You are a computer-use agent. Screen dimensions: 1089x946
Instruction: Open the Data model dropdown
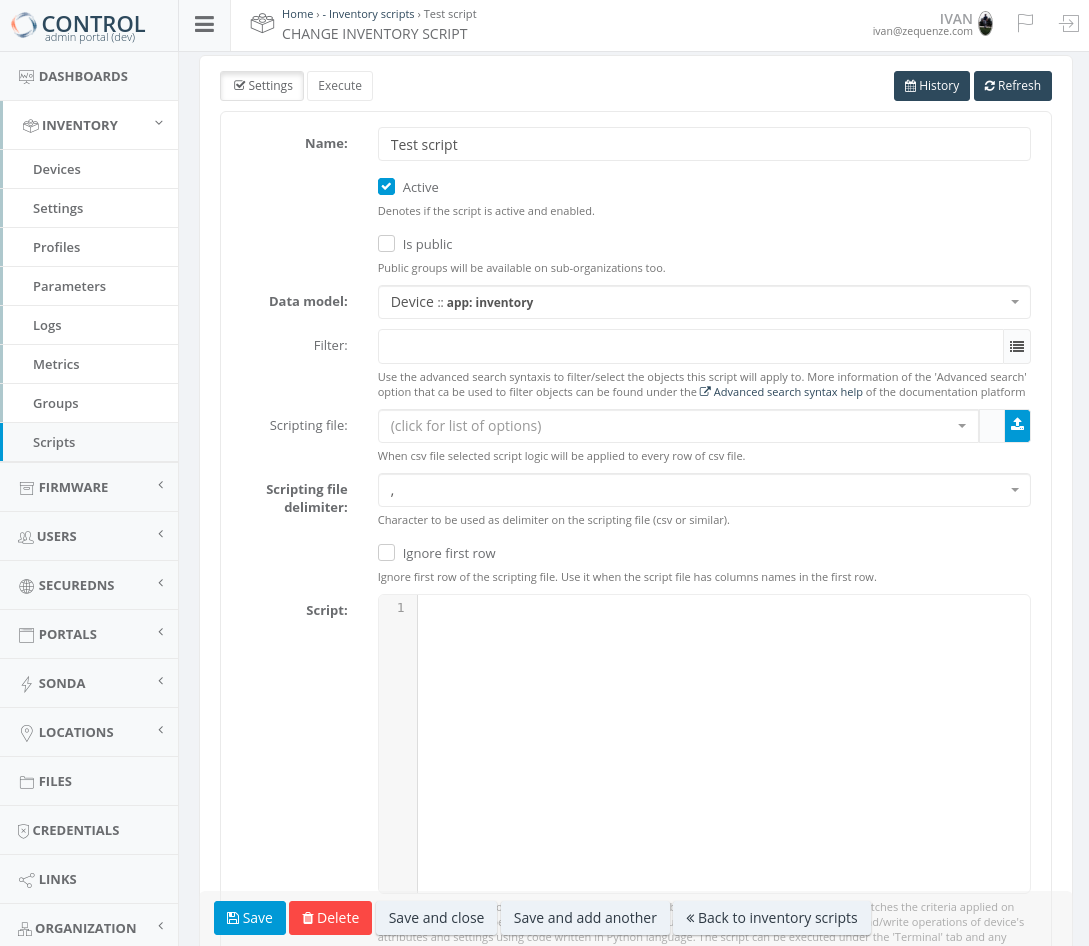click(x=703, y=302)
